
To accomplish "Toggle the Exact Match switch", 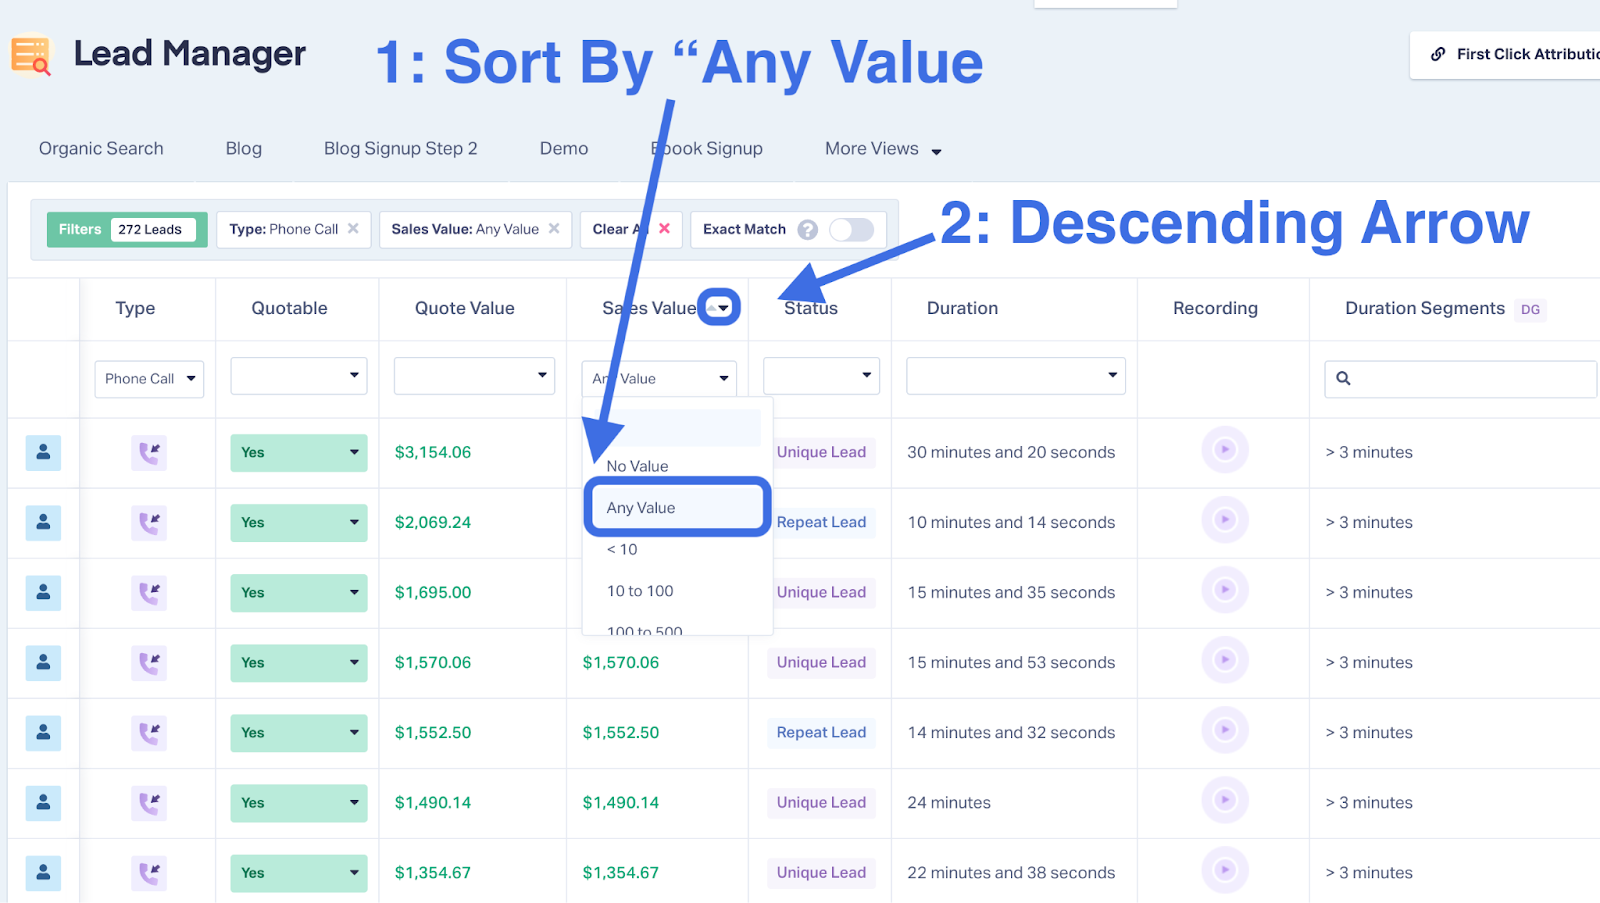I will (852, 230).
